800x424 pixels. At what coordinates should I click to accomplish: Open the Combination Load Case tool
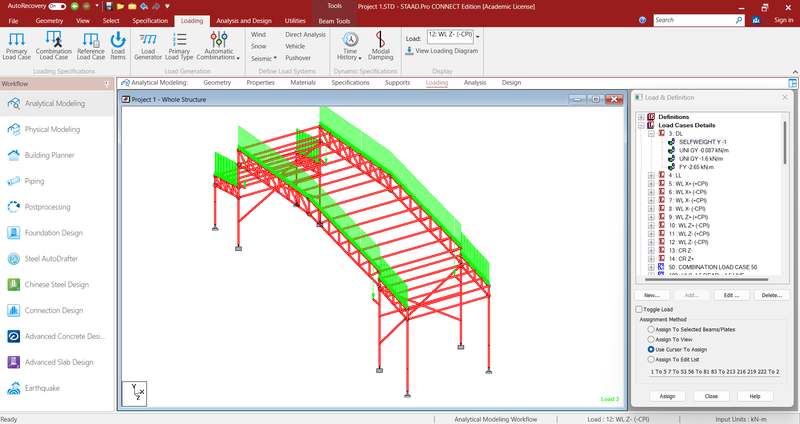tap(54, 45)
